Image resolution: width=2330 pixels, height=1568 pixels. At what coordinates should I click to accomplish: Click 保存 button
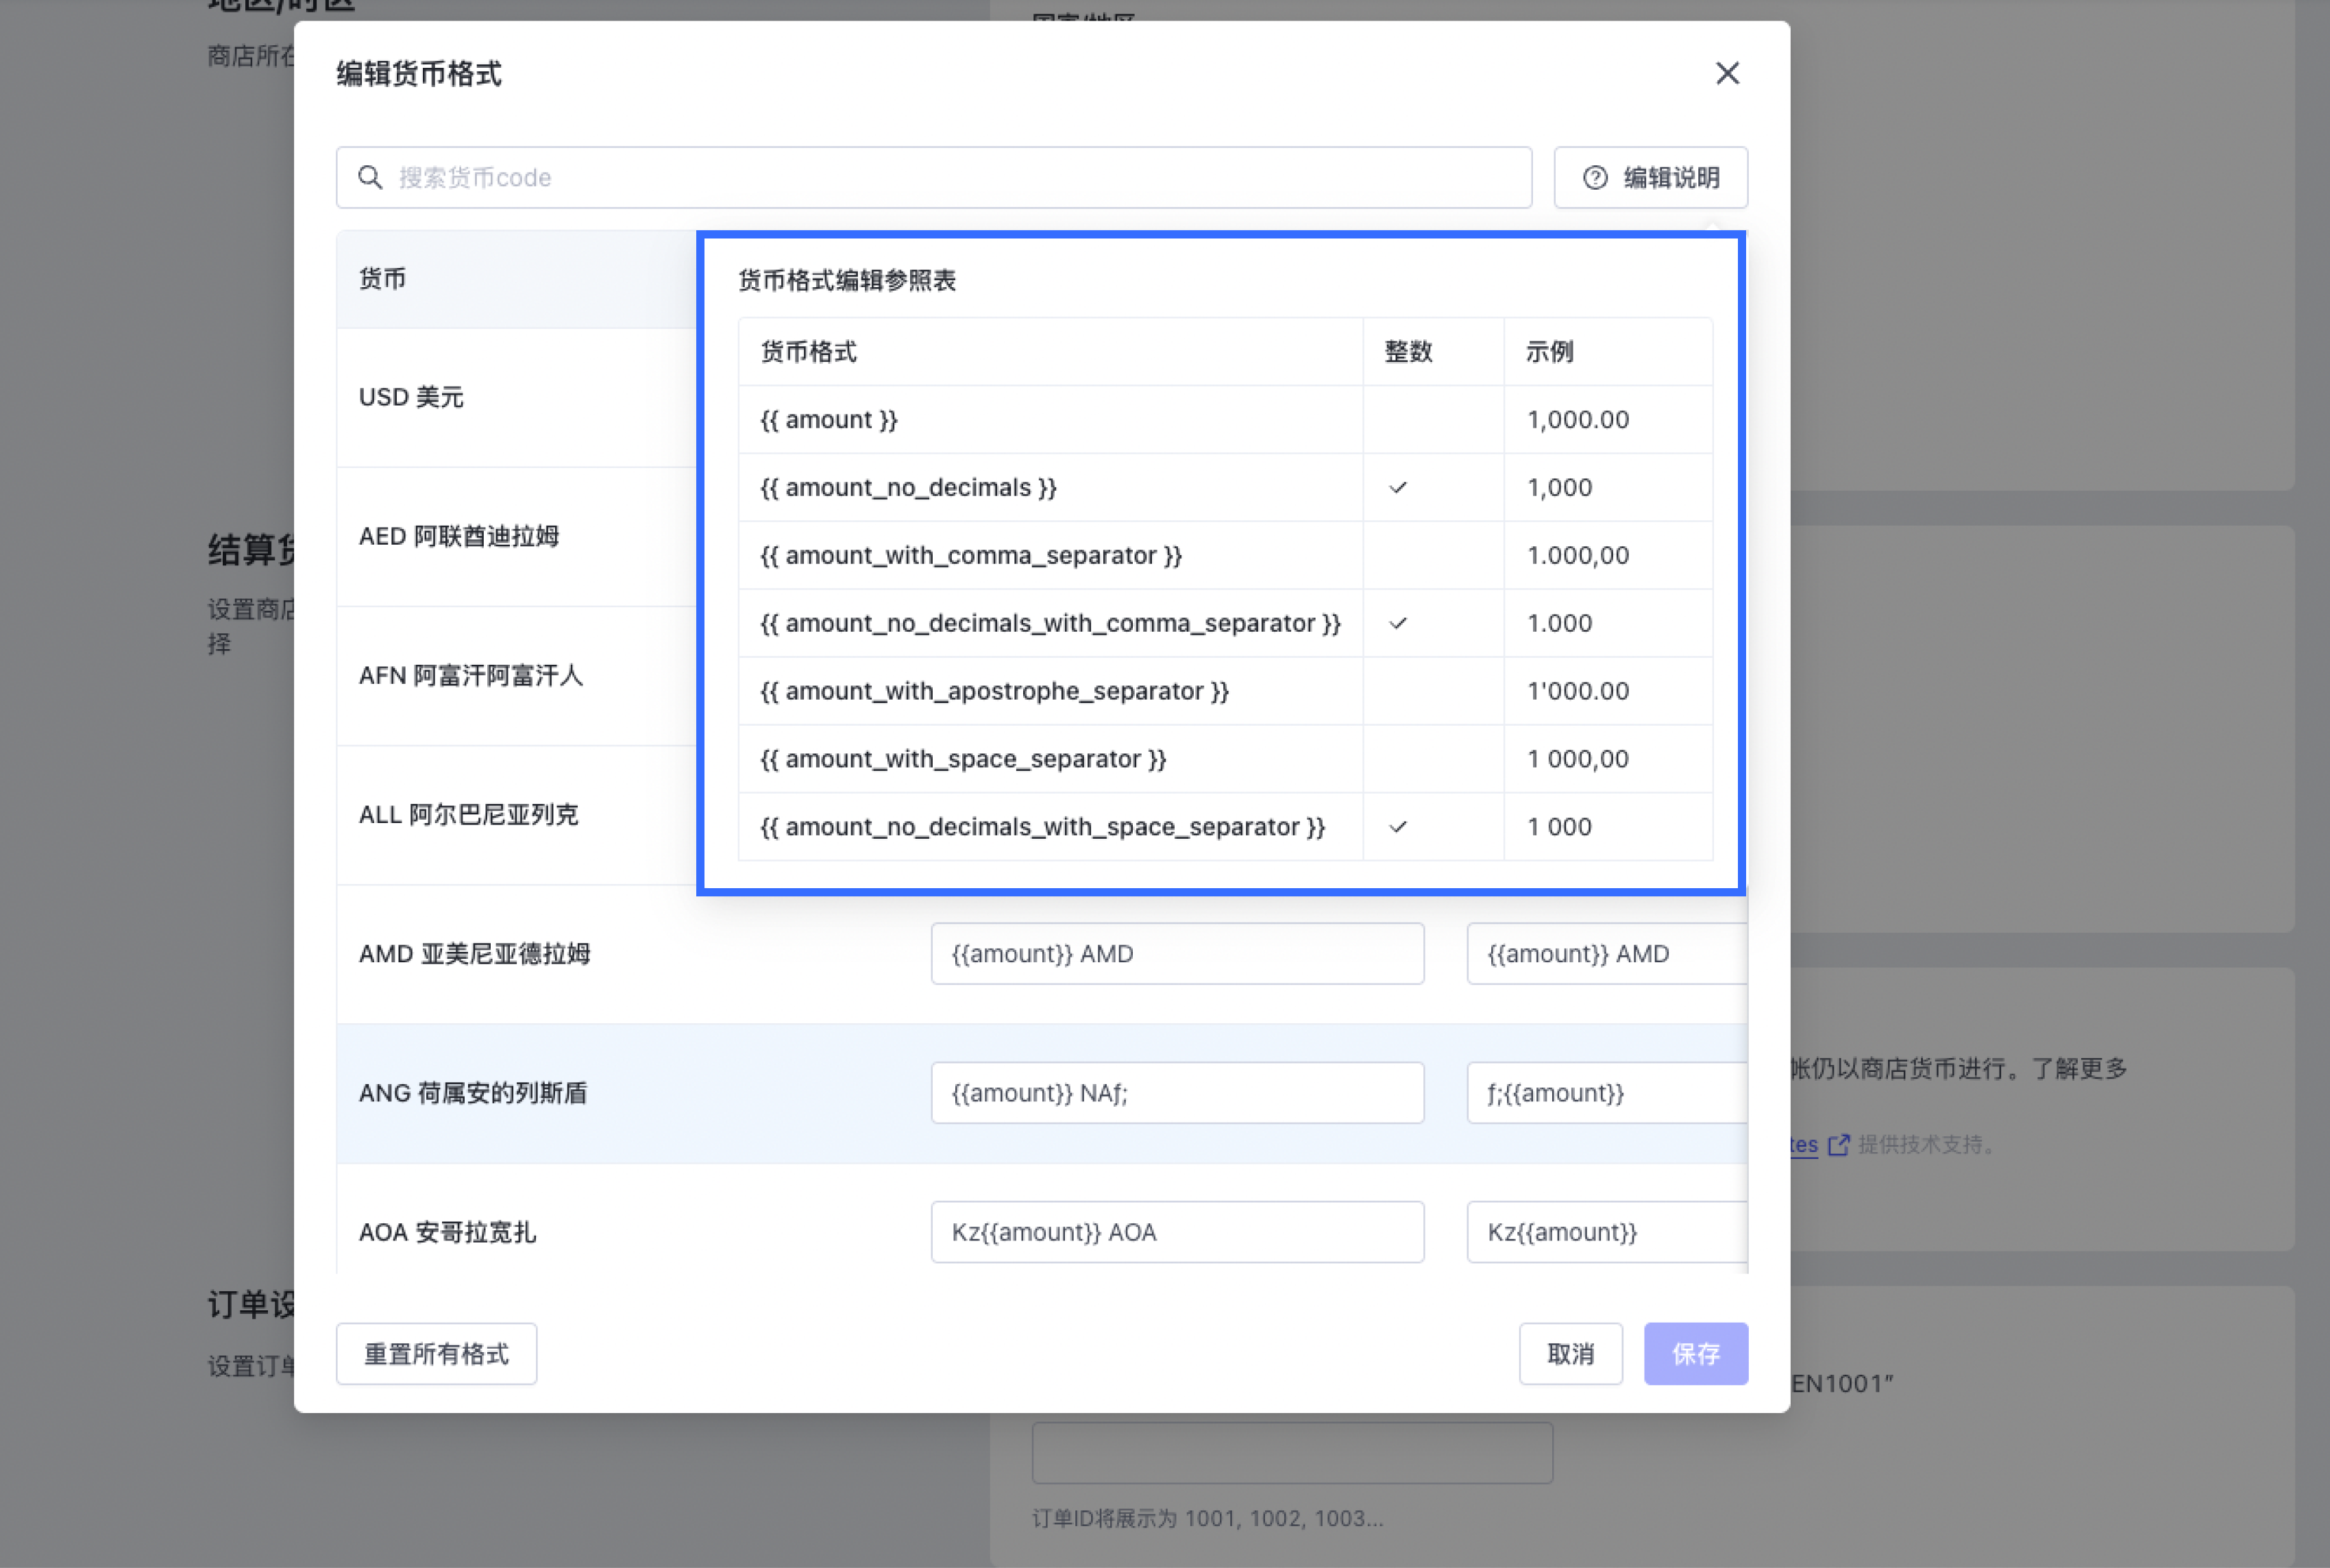pos(1695,1353)
